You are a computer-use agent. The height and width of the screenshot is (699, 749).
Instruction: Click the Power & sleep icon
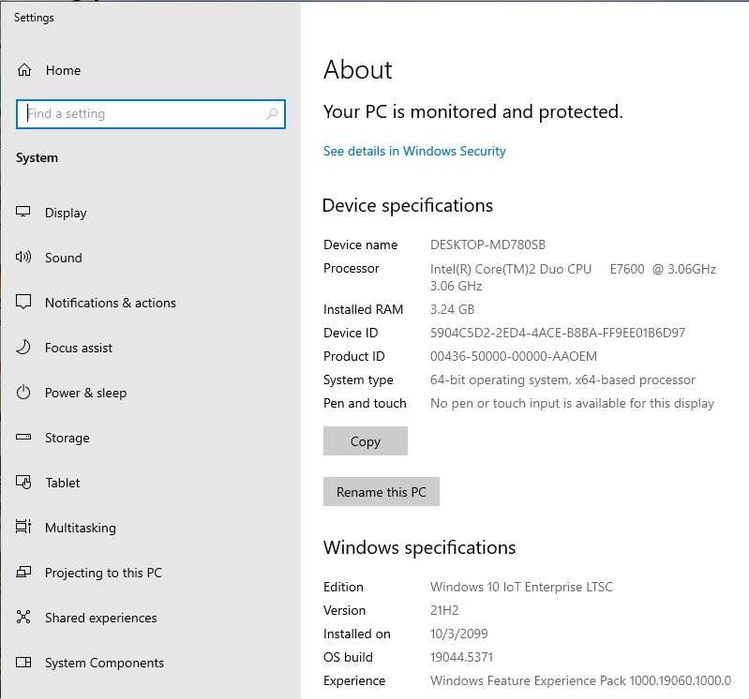[23, 392]
